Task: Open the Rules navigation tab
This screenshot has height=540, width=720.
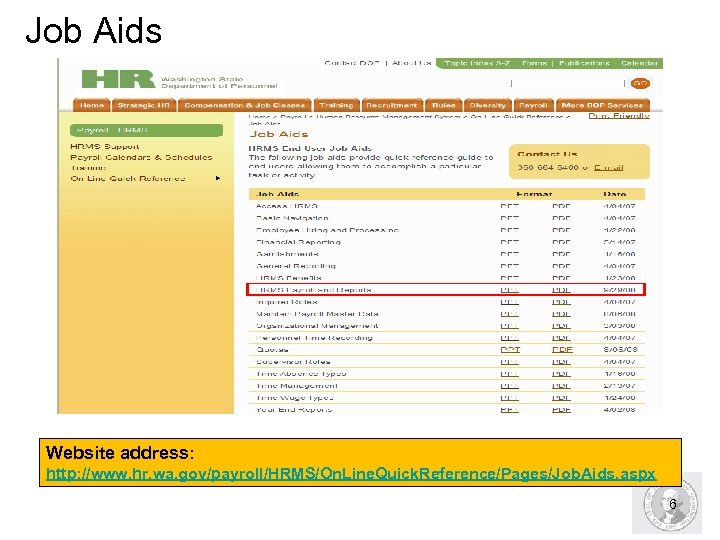Action: tap(444, 105)
